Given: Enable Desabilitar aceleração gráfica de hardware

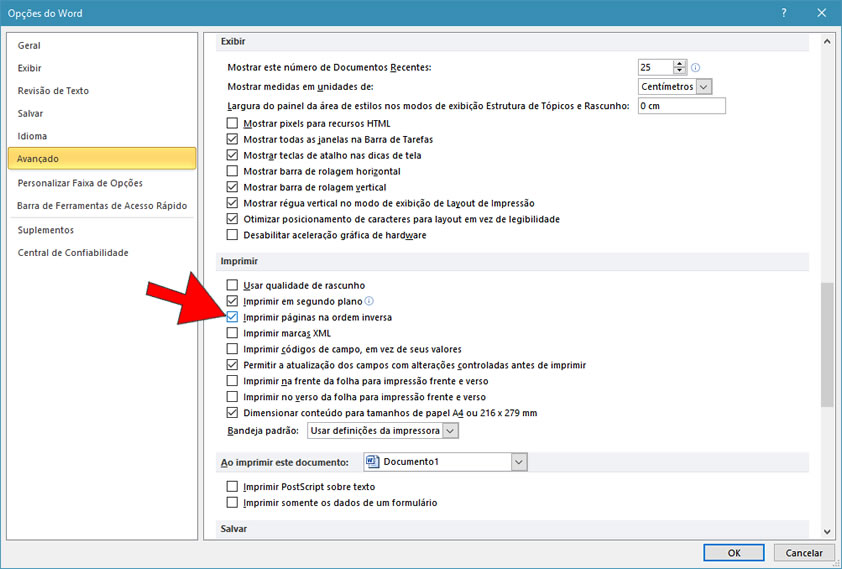Looking at the screenshot, I should click(x=232, y=235).
